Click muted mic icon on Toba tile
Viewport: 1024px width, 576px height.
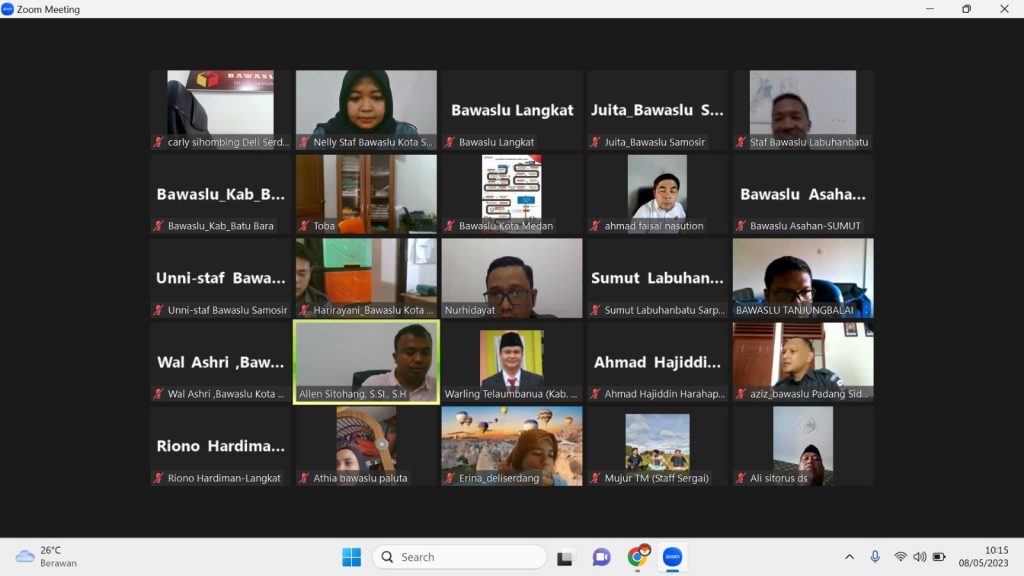point(304,226)
